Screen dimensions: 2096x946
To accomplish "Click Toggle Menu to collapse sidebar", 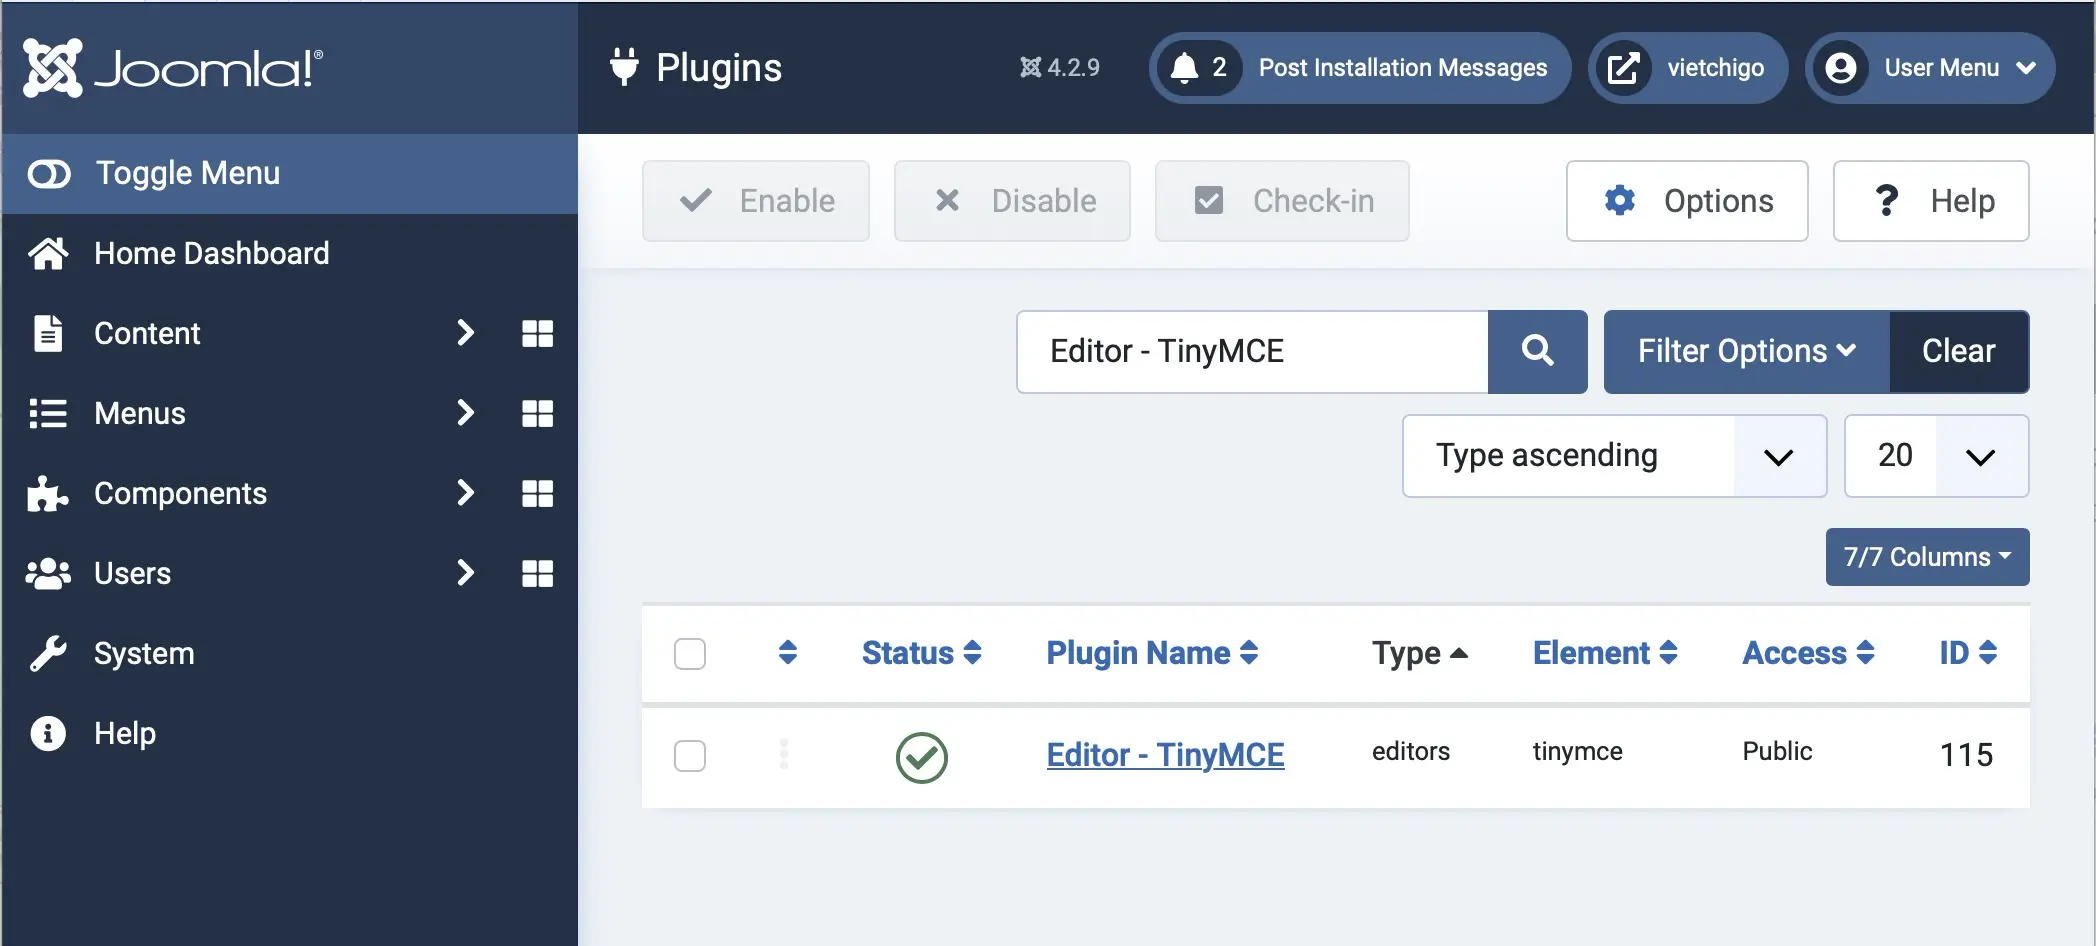I will 187,174.
